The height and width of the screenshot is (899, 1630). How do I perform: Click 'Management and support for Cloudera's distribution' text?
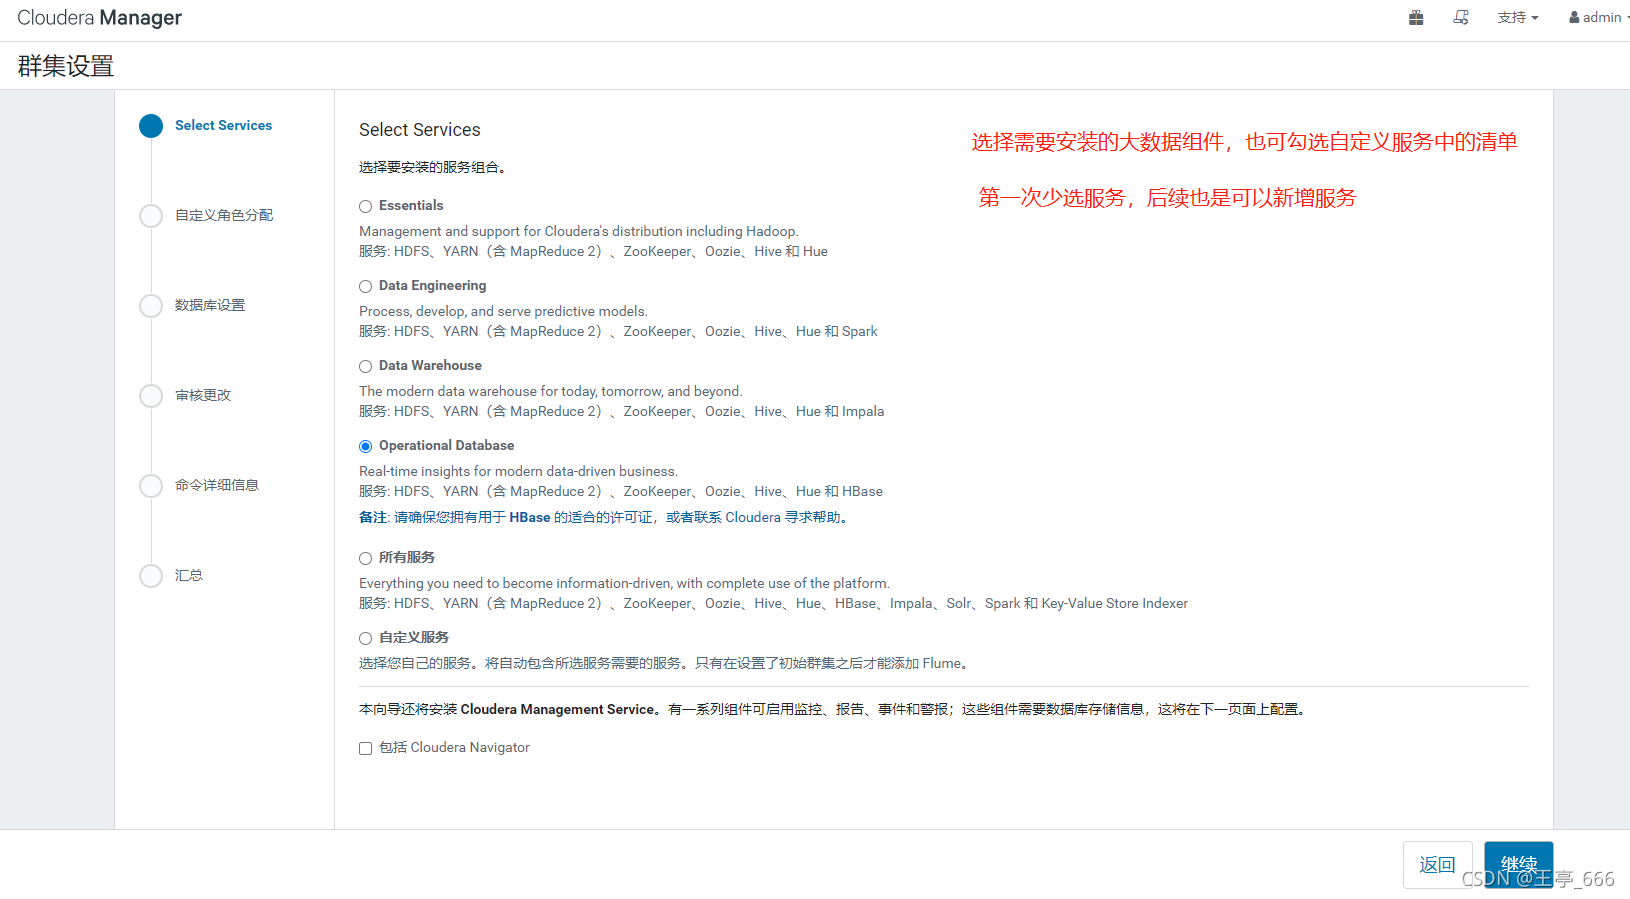click(578, 231)
